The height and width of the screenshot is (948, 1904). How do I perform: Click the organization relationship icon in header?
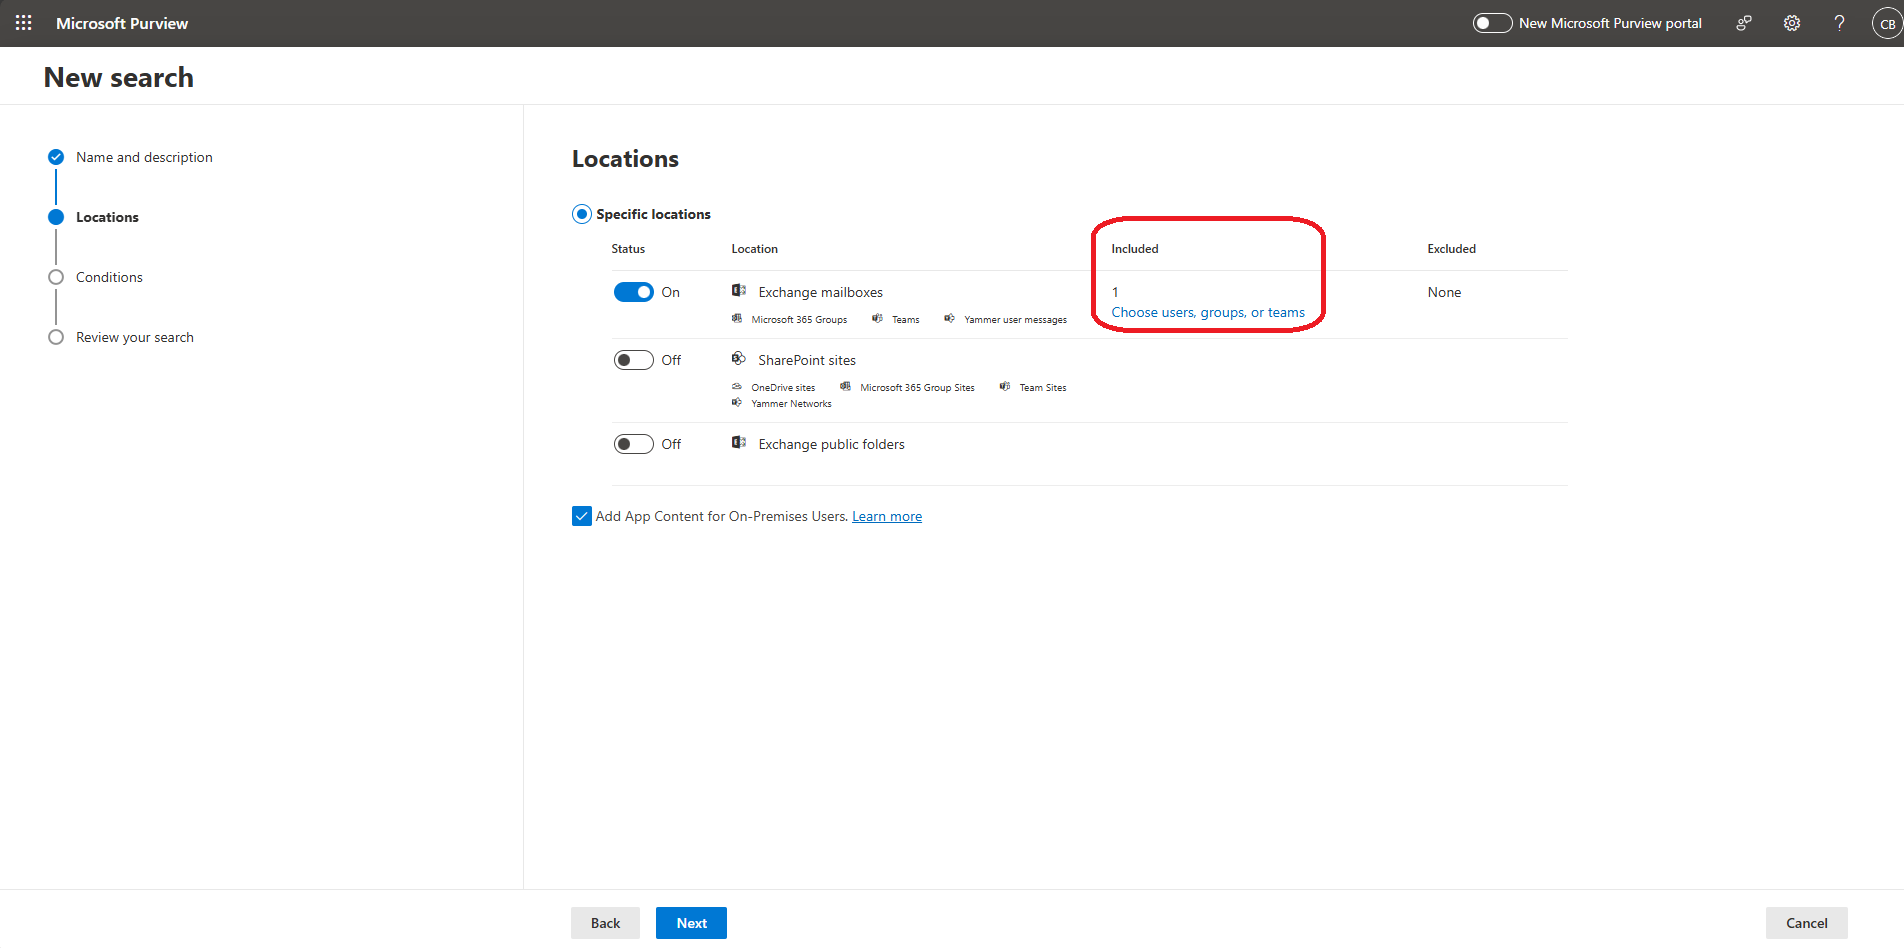click(x=1744, y=23)
